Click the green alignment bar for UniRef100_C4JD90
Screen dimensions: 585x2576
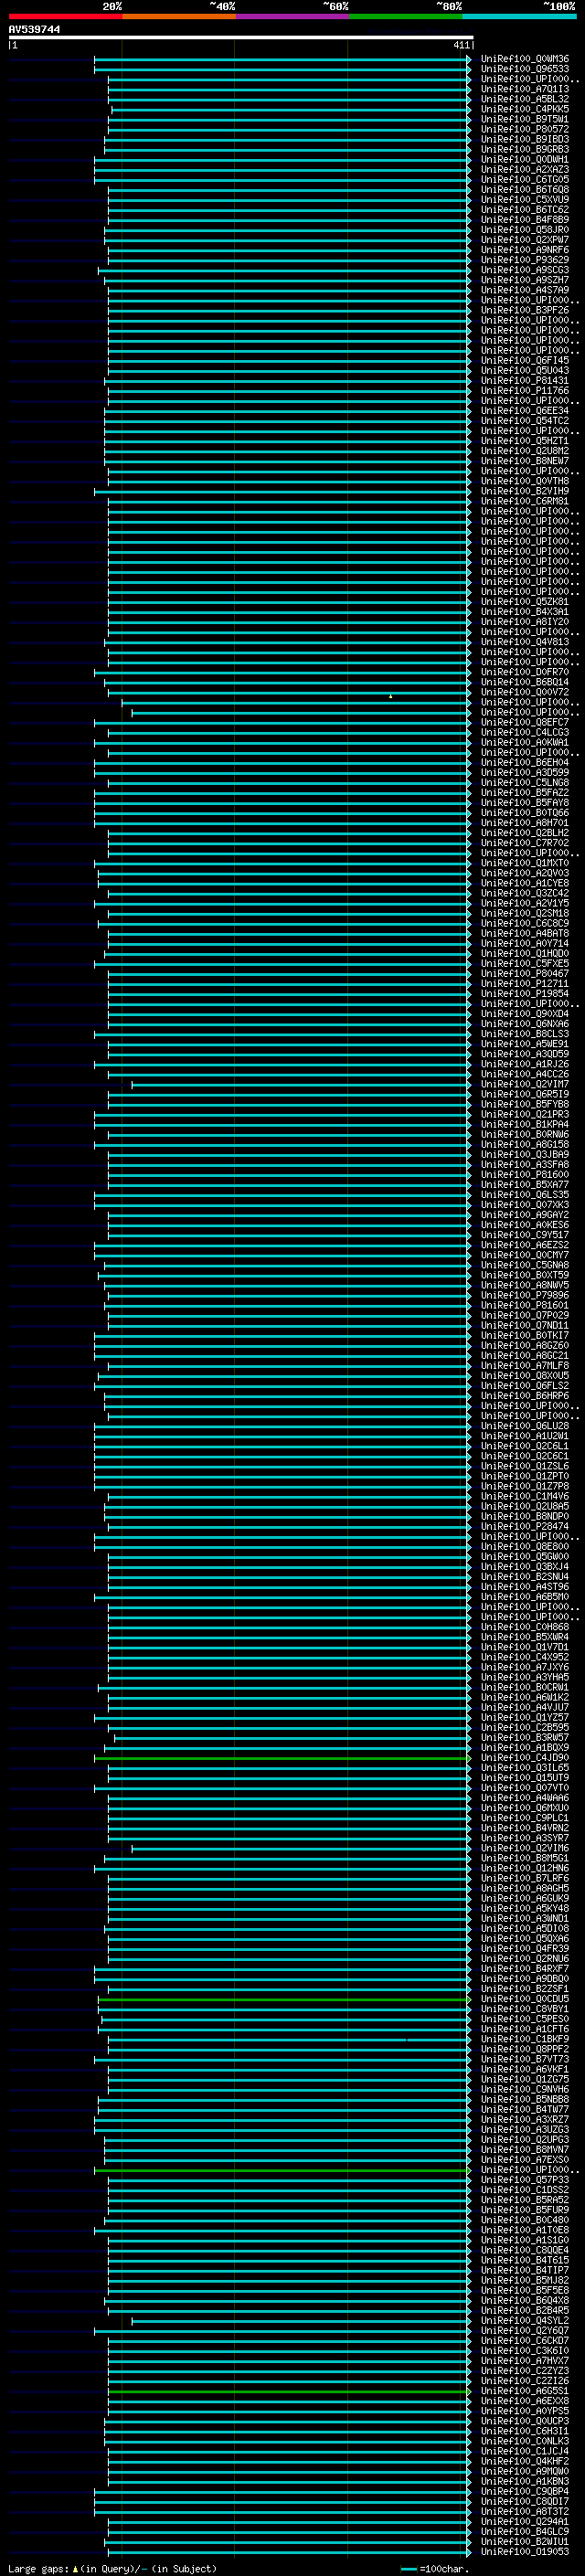pos(282,1757)
